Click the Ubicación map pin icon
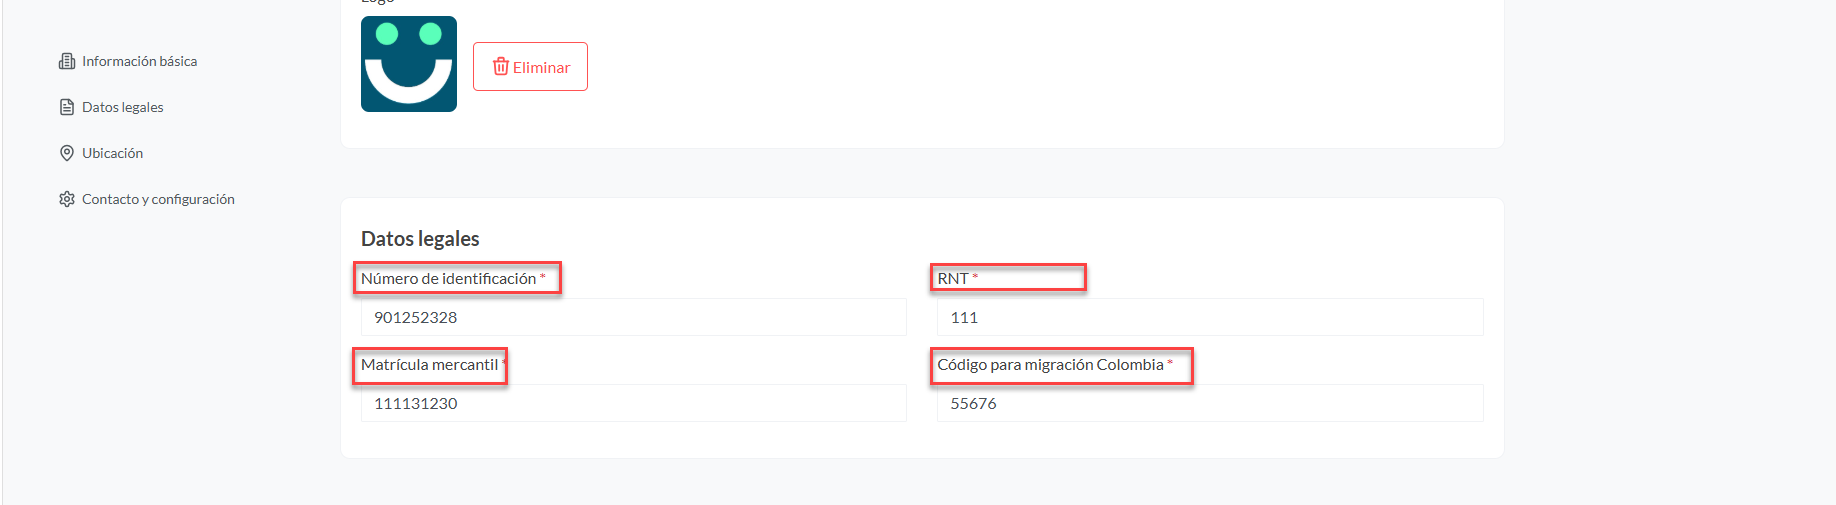 click(67, 153)
